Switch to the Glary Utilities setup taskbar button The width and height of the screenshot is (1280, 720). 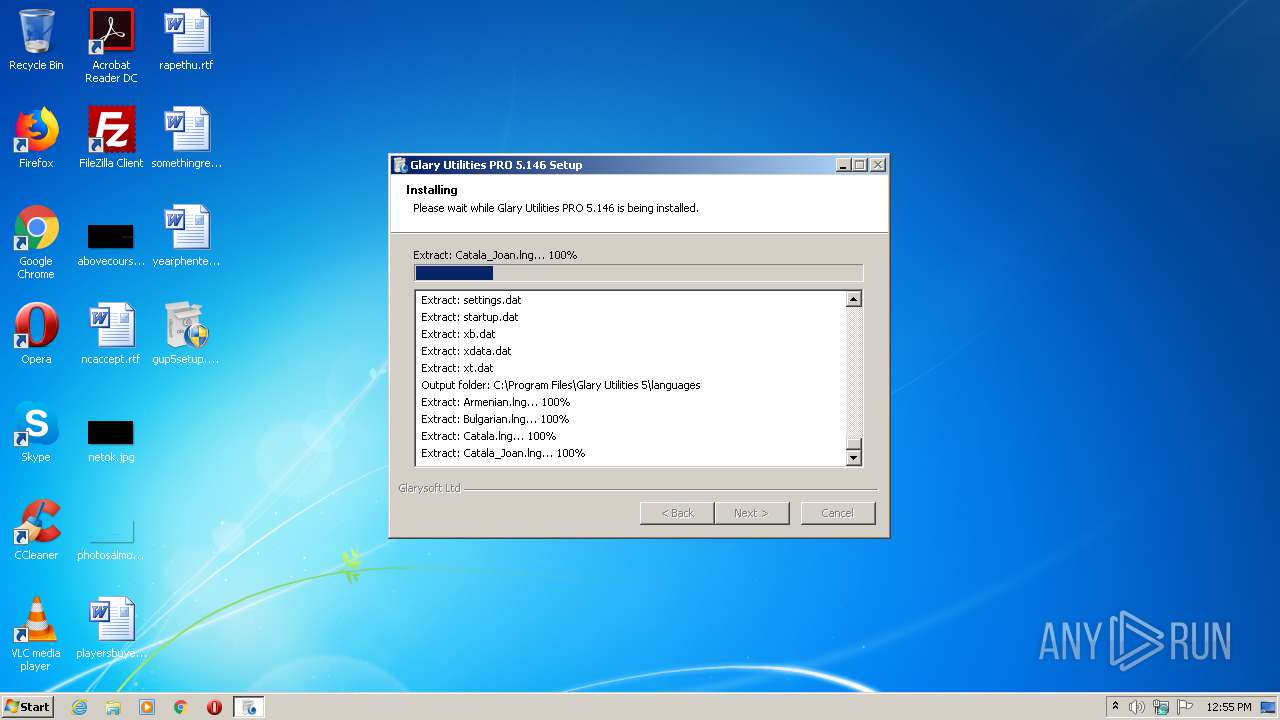pos(249,707)
